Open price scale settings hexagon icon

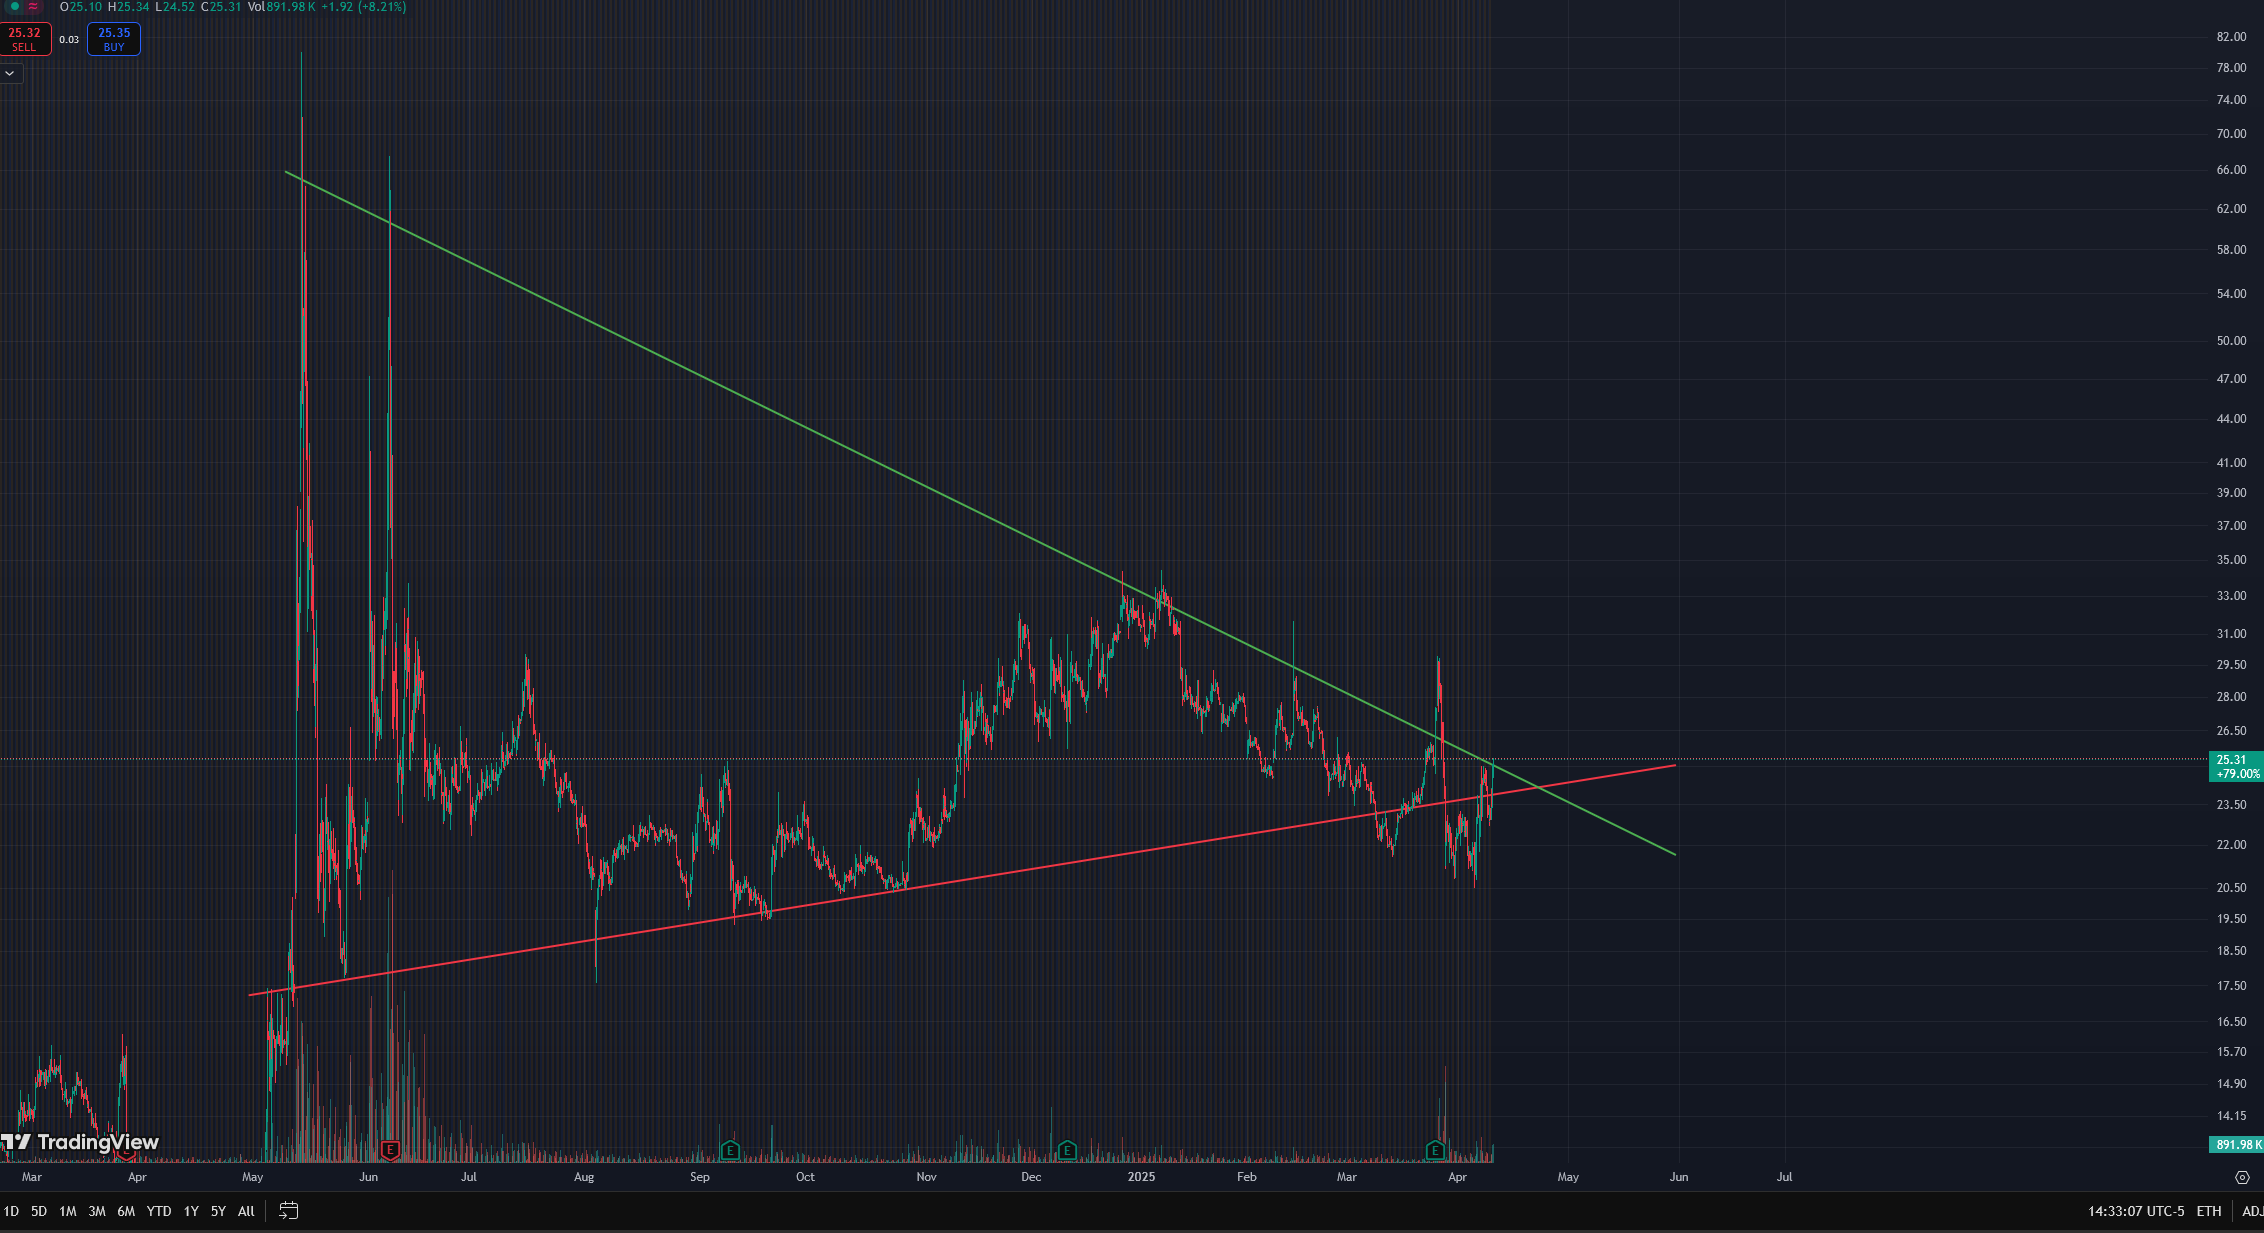click(x=2242, y=1177)
